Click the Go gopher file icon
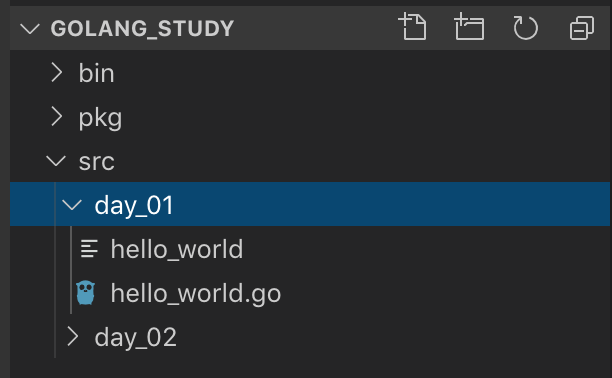The height and width of the screenshot is (378, 612). (85, 293)
